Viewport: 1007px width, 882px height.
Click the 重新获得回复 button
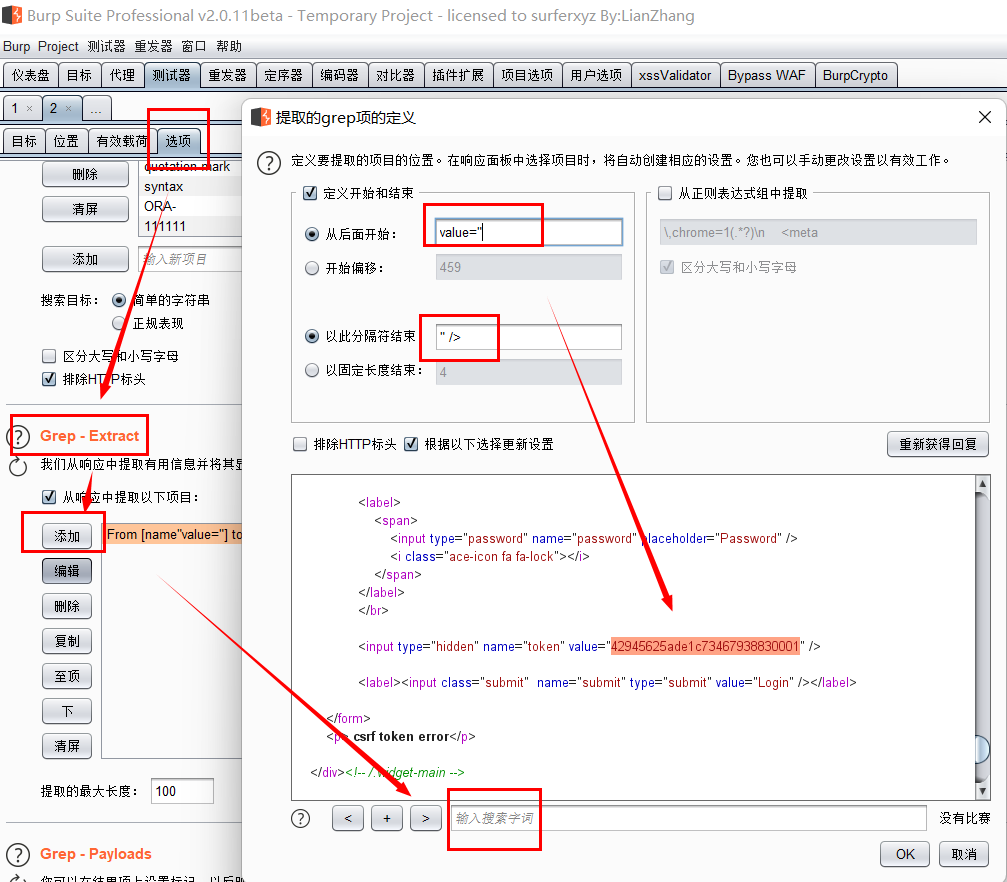tap(937, 444)
